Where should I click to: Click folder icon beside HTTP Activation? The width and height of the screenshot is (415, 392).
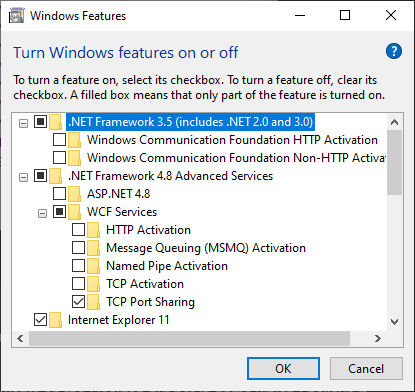tap(94, 230)
